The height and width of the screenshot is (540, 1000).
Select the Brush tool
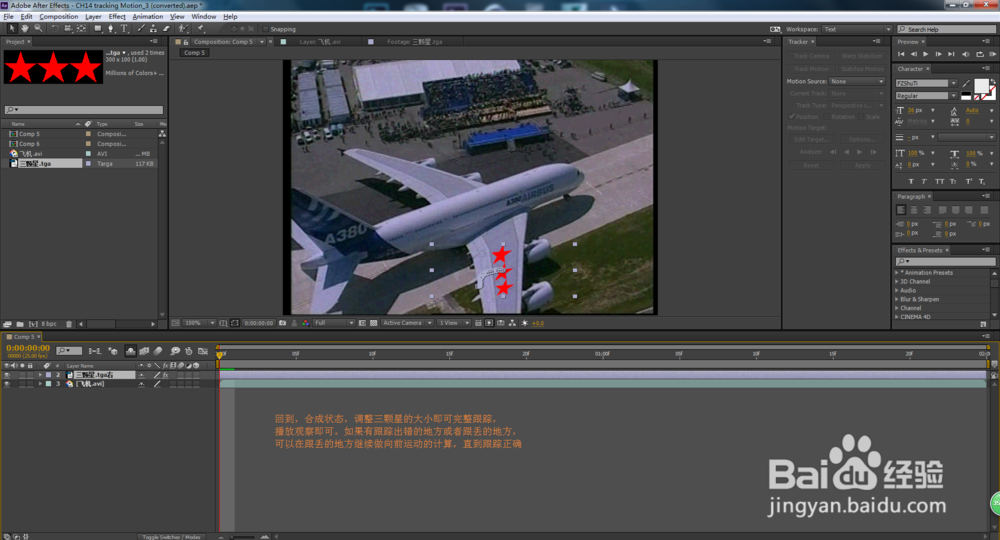point(141,29)
